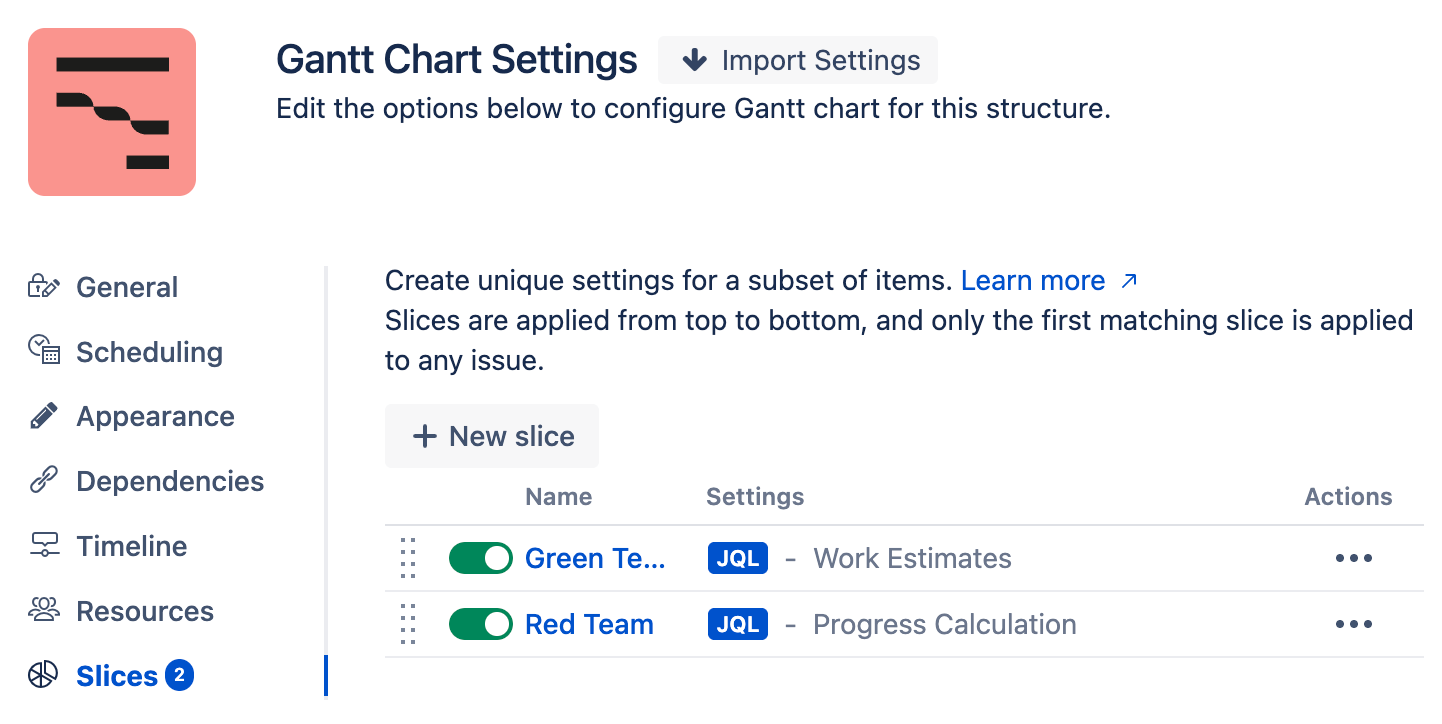Click the Resources people icon
The width and height of the screenshot is (1442, 724).
pyautogui.click(x=44, y=610)
